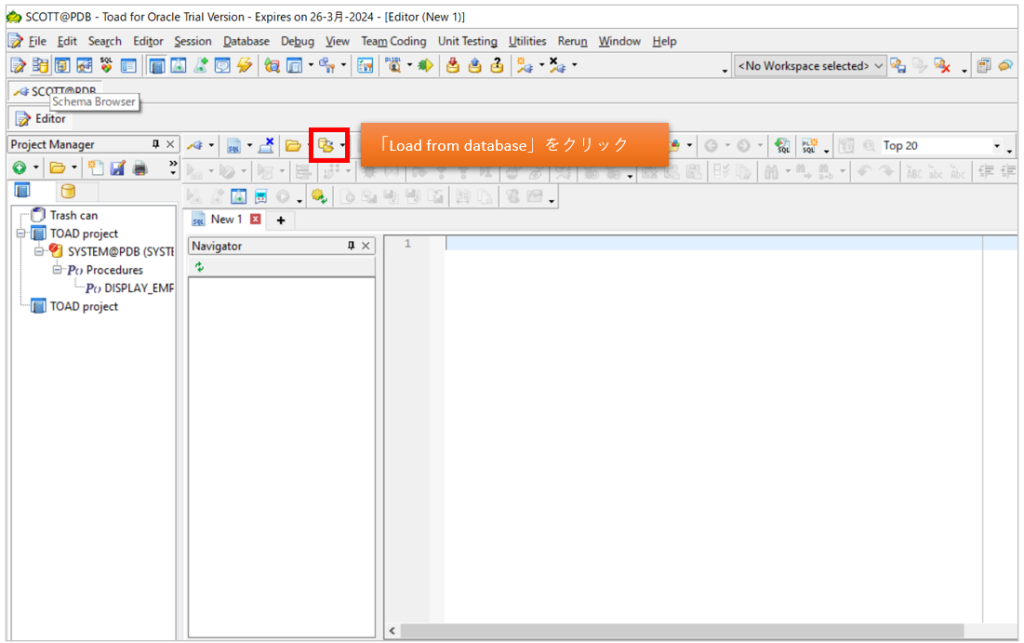Click the rollback icon with blue up arrow
This screenshot has width=1024, height=643.
click(475, 65)
